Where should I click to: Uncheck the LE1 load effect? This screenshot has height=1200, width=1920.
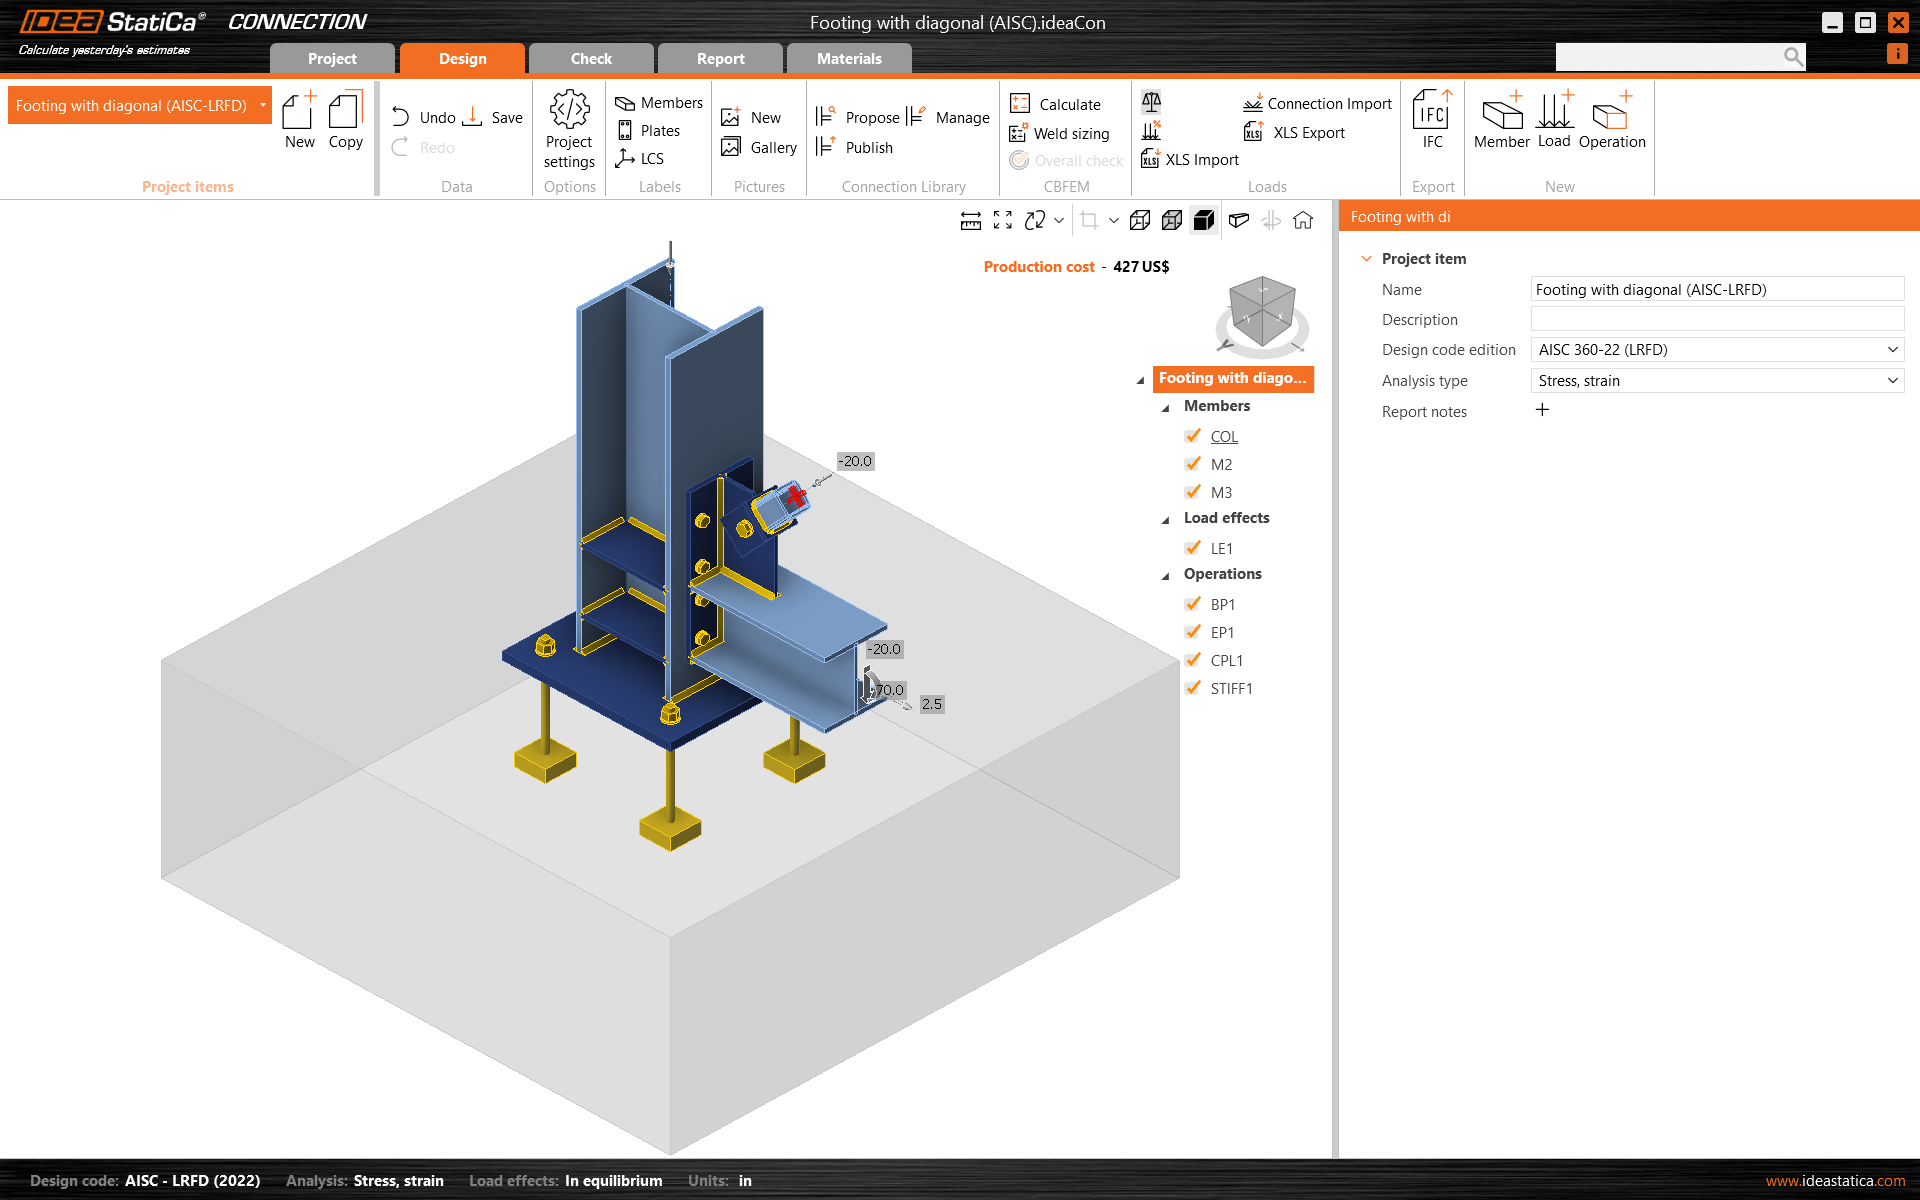pos(1193,548)
